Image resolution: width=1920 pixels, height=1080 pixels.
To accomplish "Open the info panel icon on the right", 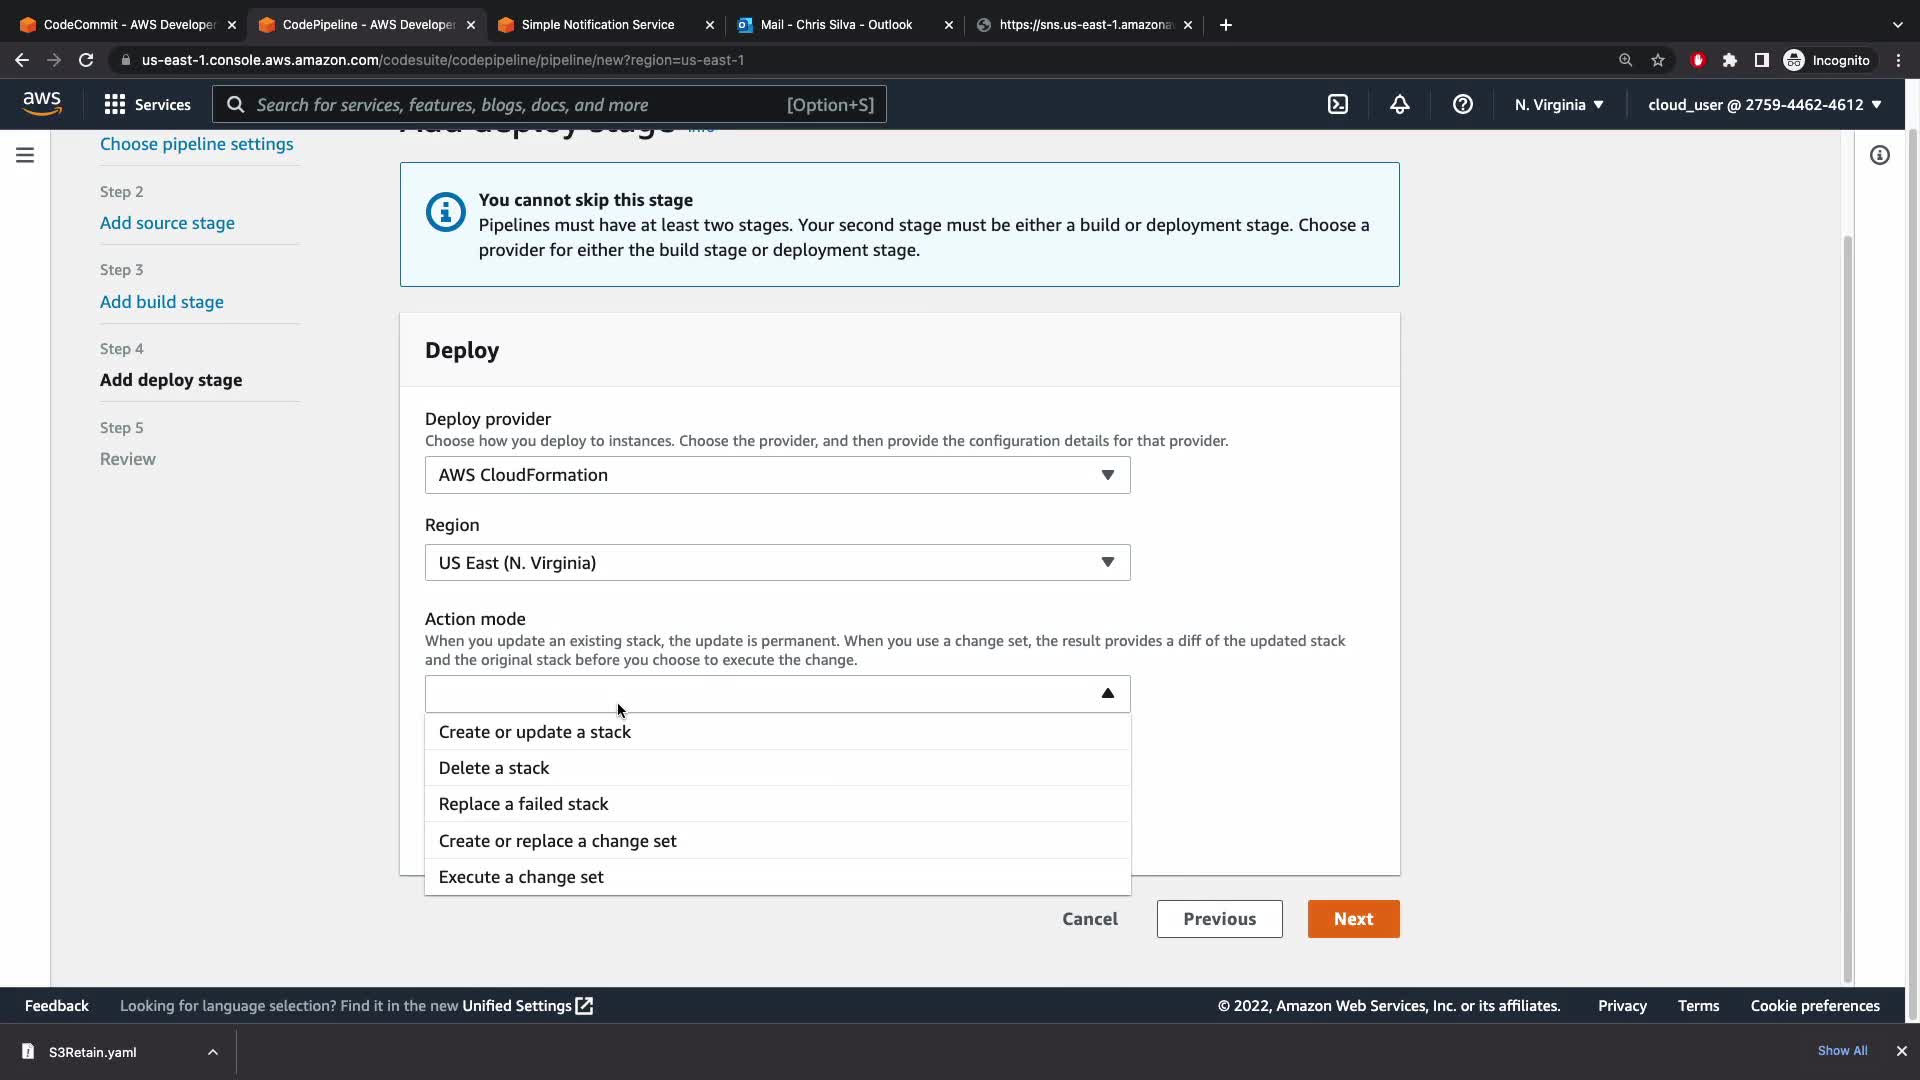I will pos(1879,155).
